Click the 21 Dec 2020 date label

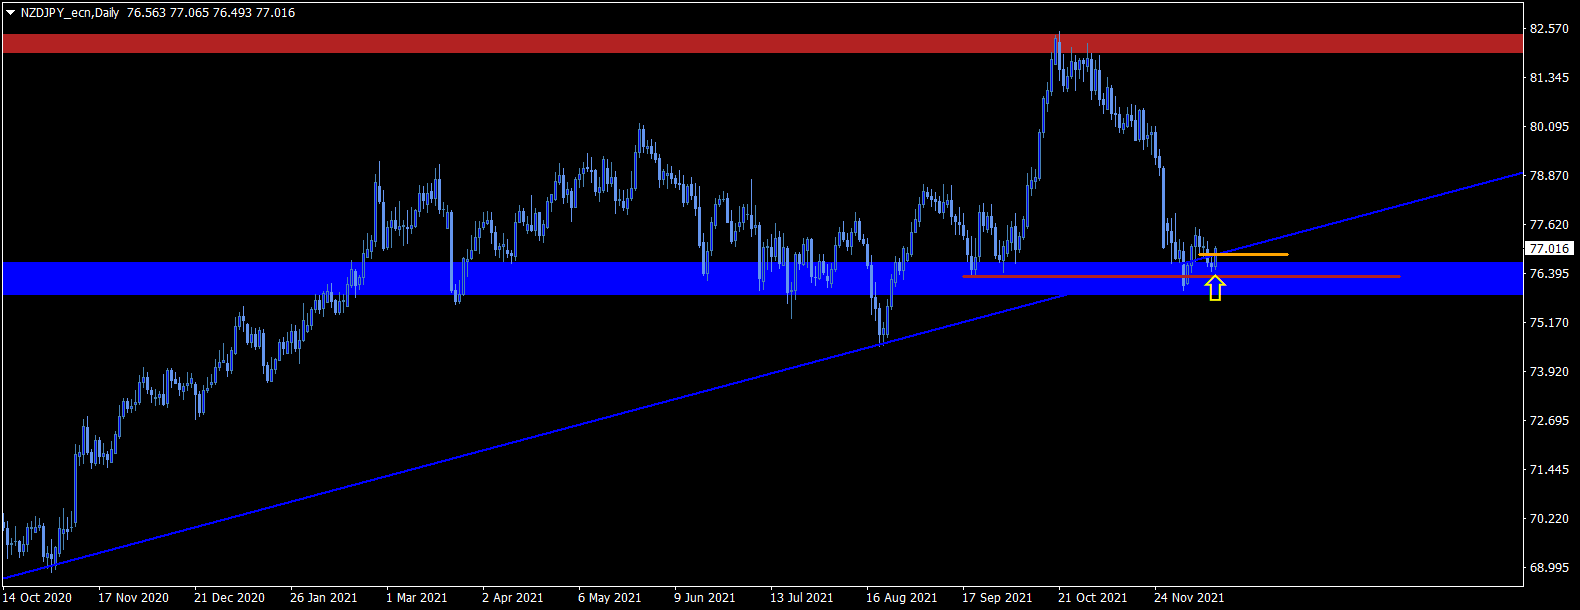click(229, 598)
